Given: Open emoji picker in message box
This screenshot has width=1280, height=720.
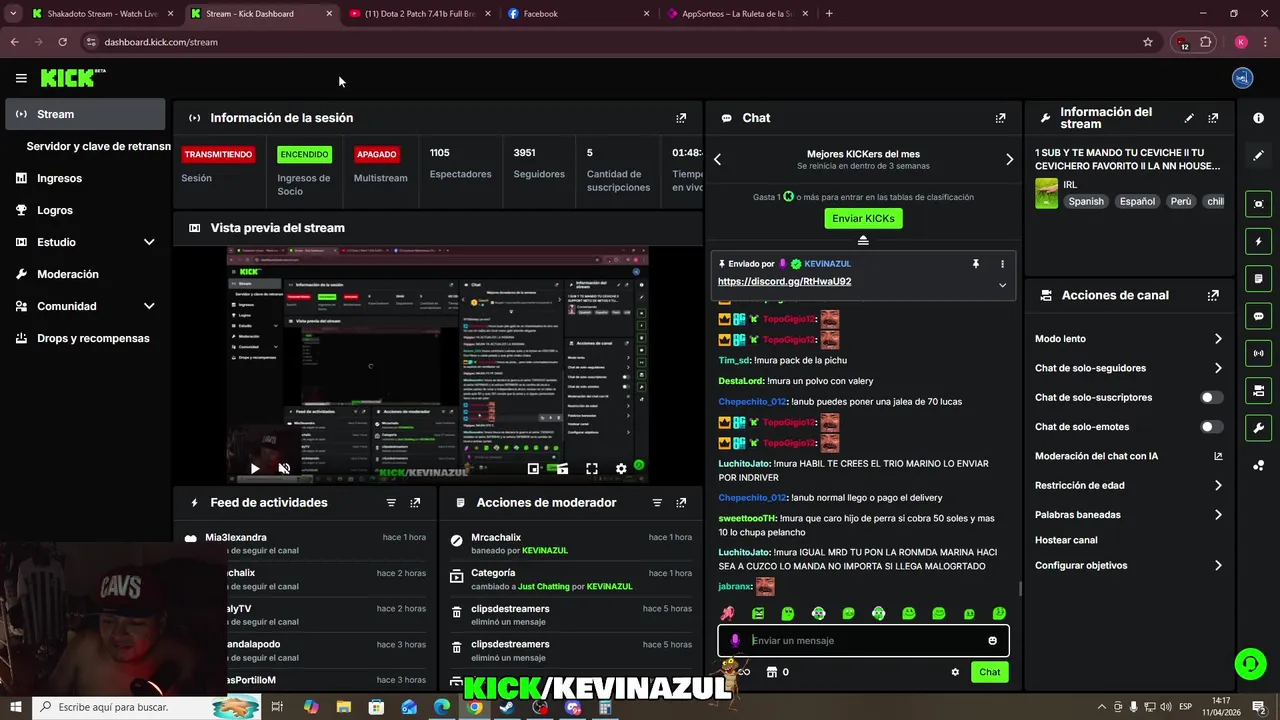Looking at the screenshot, I should tap(993, 641).
